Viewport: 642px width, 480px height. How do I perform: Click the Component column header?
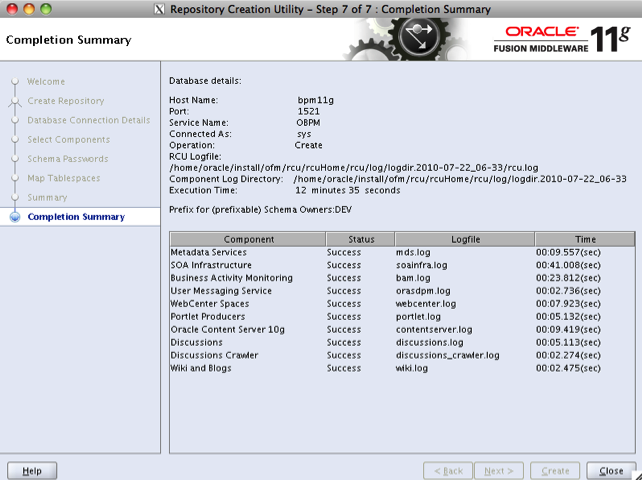tap(248, 240)
